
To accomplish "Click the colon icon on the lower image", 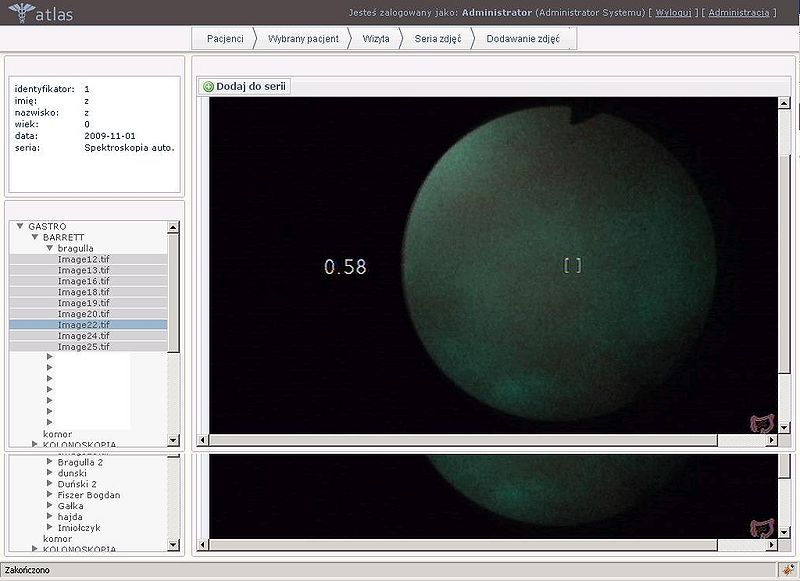I will pyautogui.click(x=763, y=528).
